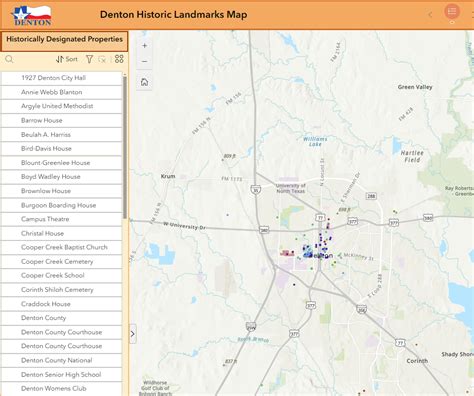
Task: Click the Denton Historic Landmarks Map title
Action: tap(174, 15)
